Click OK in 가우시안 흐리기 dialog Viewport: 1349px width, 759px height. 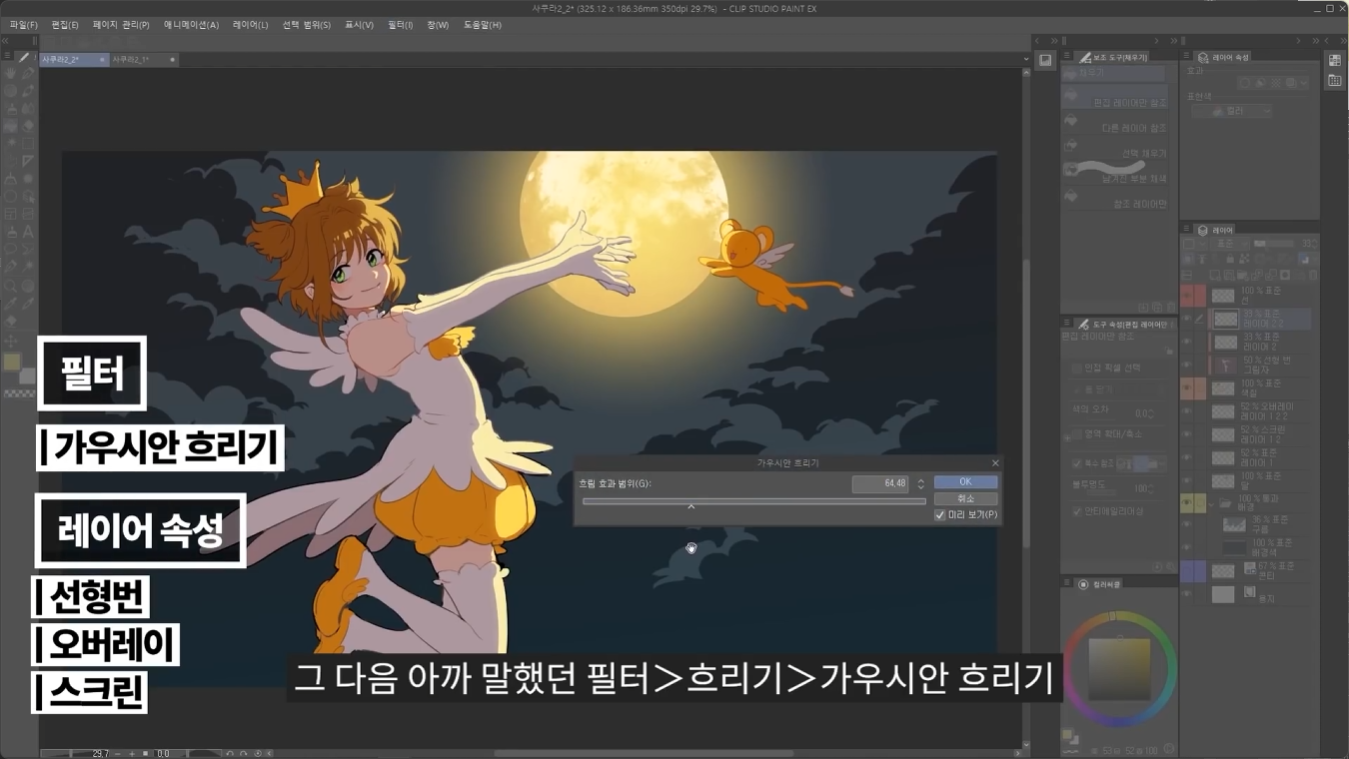click(x=965, y=482)
